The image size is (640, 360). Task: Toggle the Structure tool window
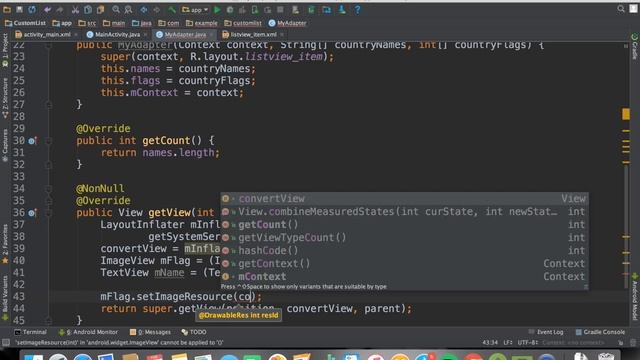coord(5,98)
